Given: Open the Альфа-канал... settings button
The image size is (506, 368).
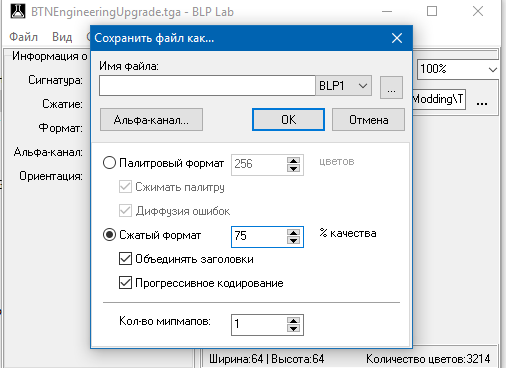Looking at the screenshot, I should (x=151, y=119).
